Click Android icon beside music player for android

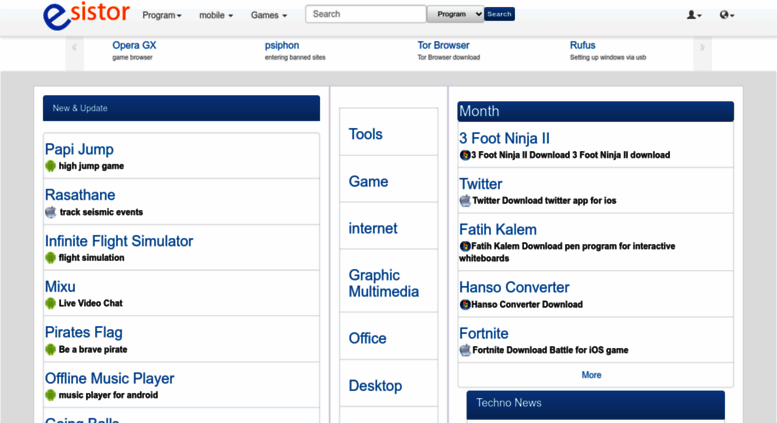click(51, 395)
